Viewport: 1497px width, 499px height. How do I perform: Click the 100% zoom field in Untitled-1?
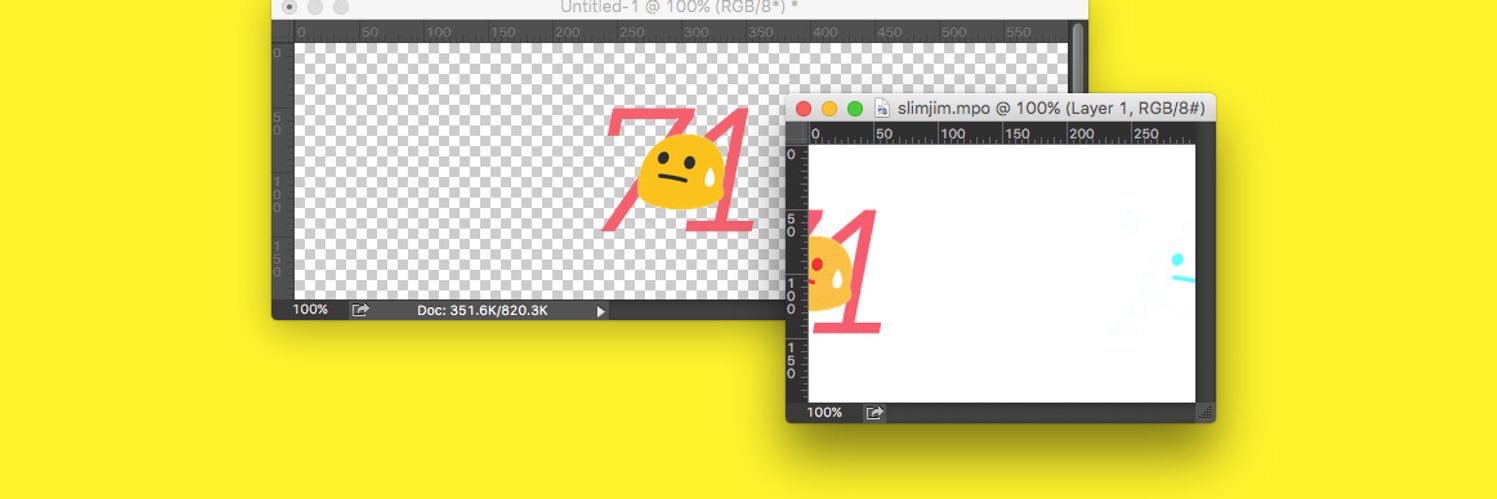pyautogui.click(x=310, y=310)
